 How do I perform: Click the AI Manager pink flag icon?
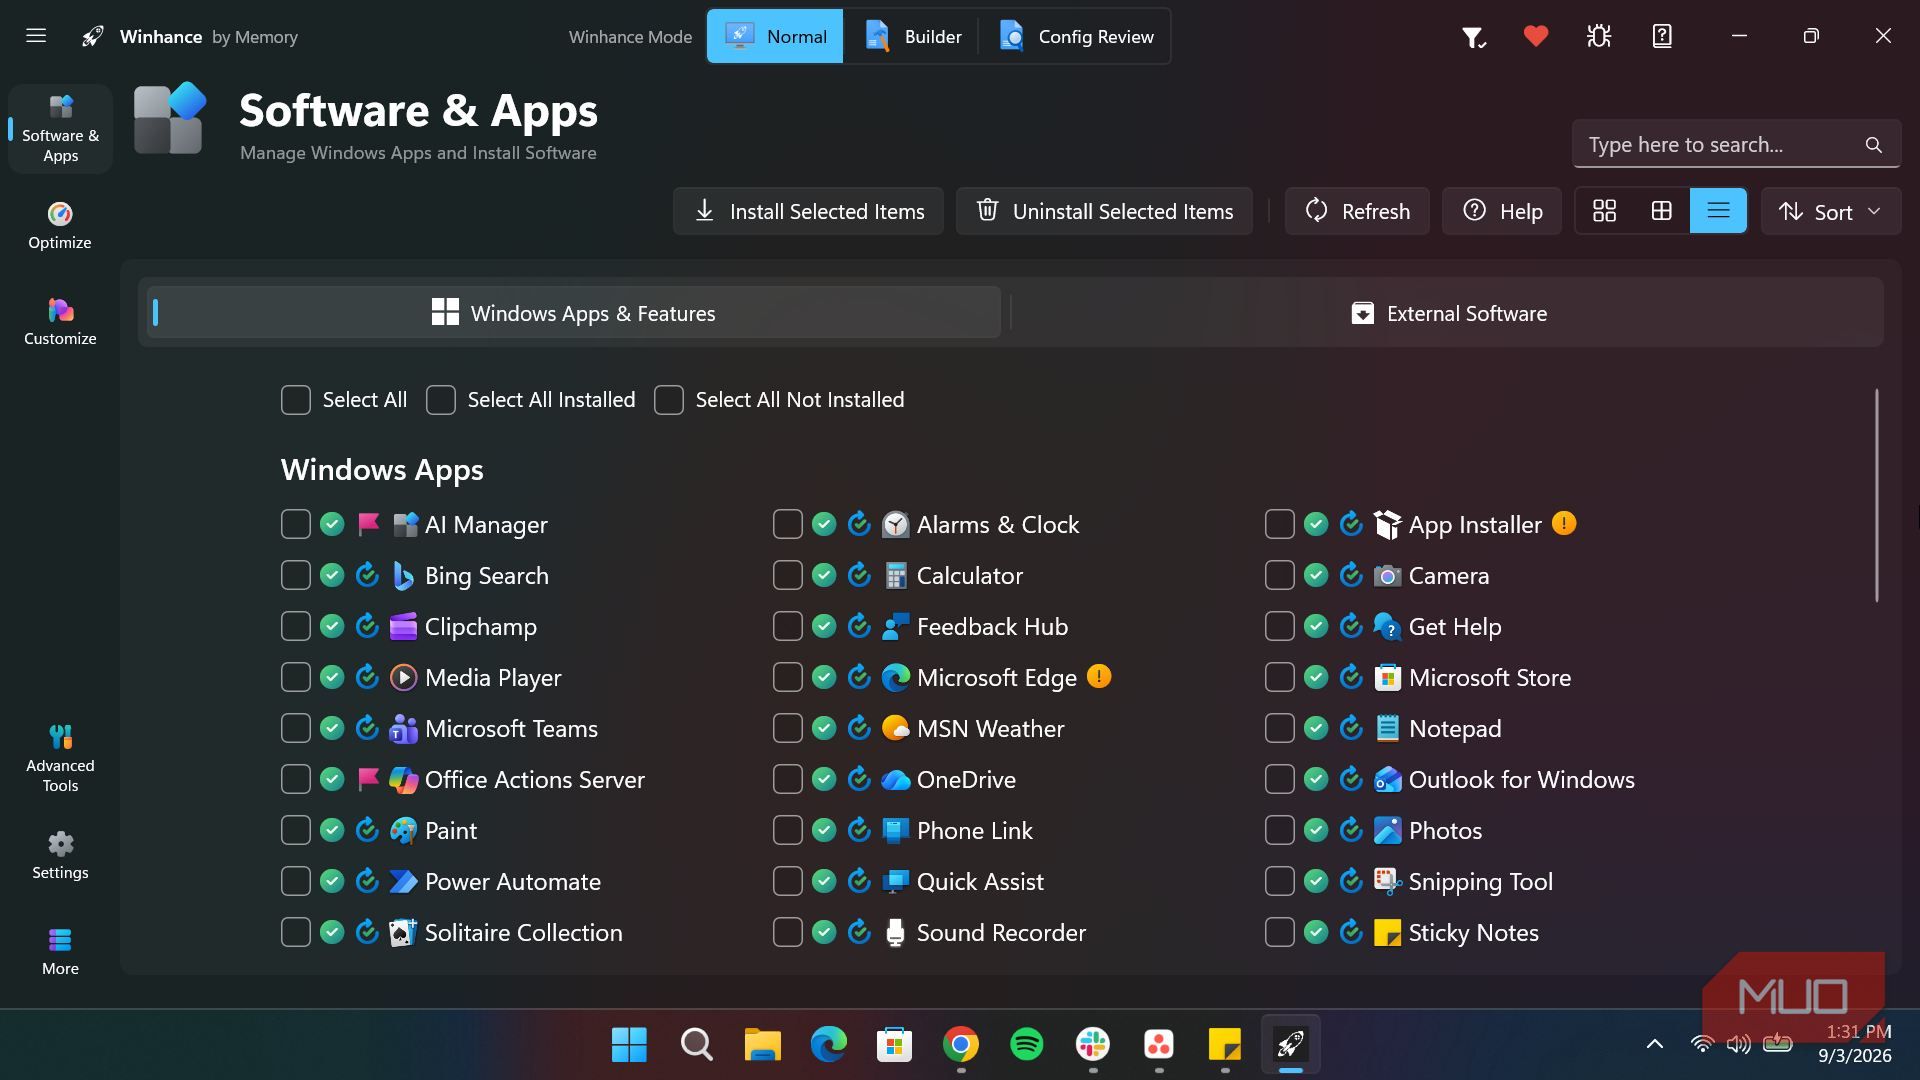[x=368, y=523]
